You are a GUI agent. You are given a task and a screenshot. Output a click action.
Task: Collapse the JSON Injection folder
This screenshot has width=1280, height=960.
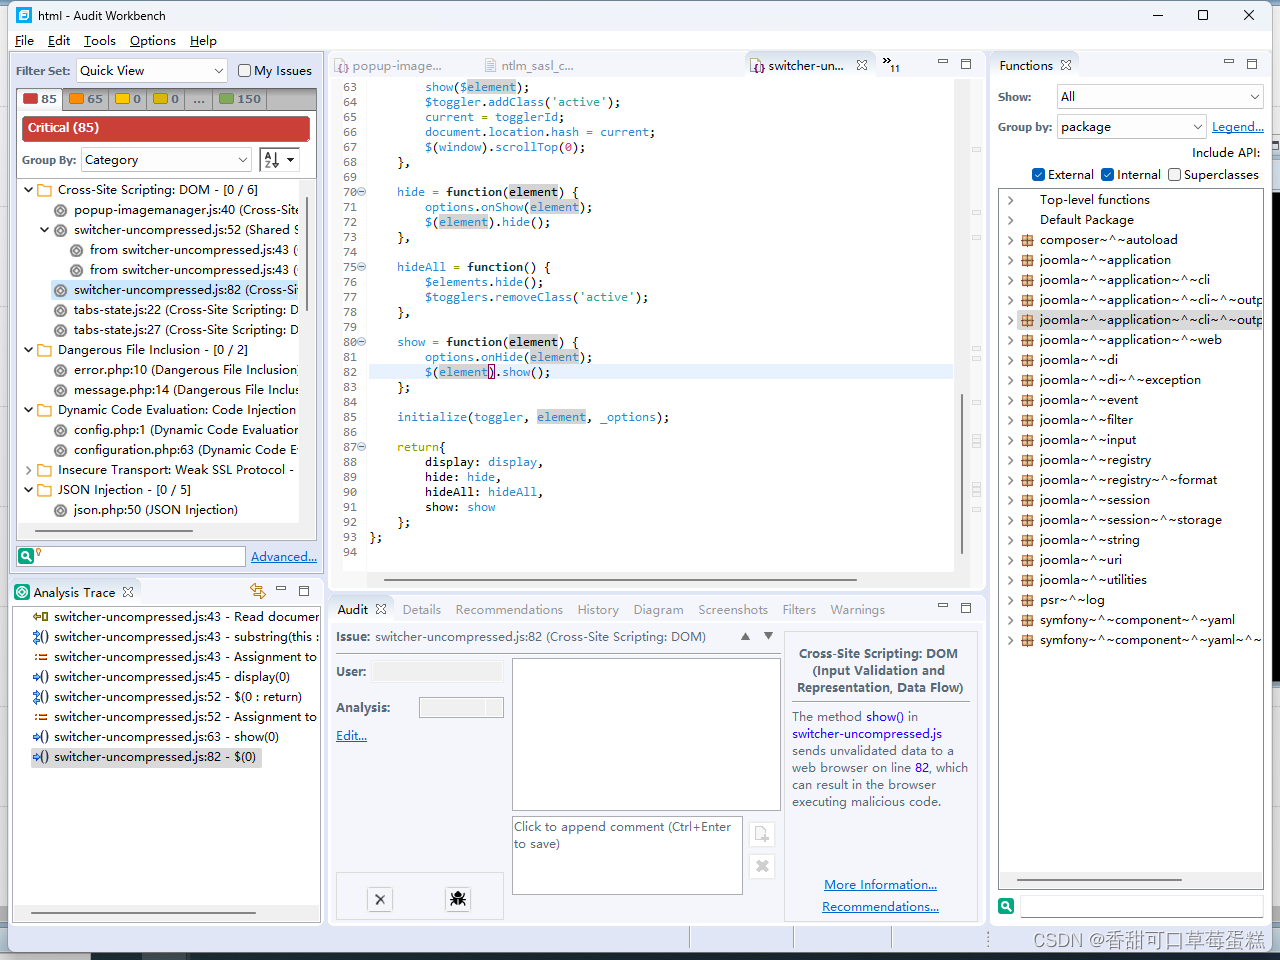coord(28,490)
